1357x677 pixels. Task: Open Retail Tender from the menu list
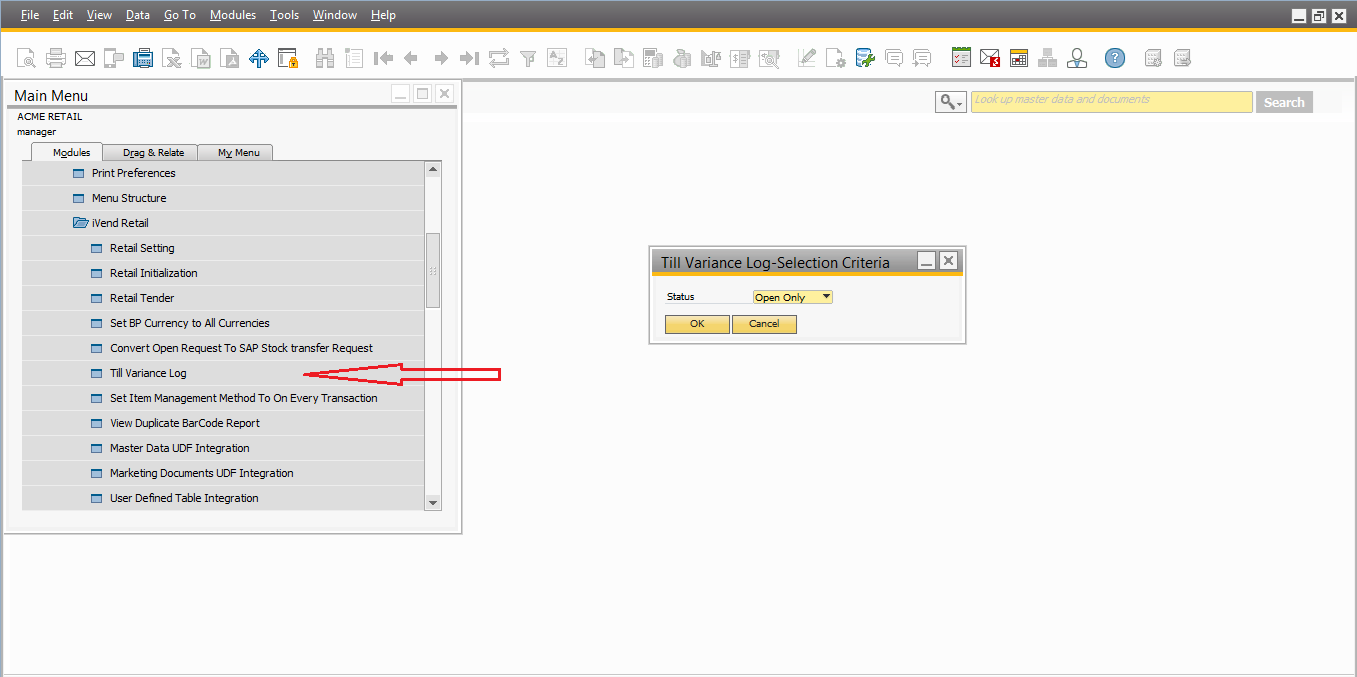pyautogui.click(x=142, y=298)
